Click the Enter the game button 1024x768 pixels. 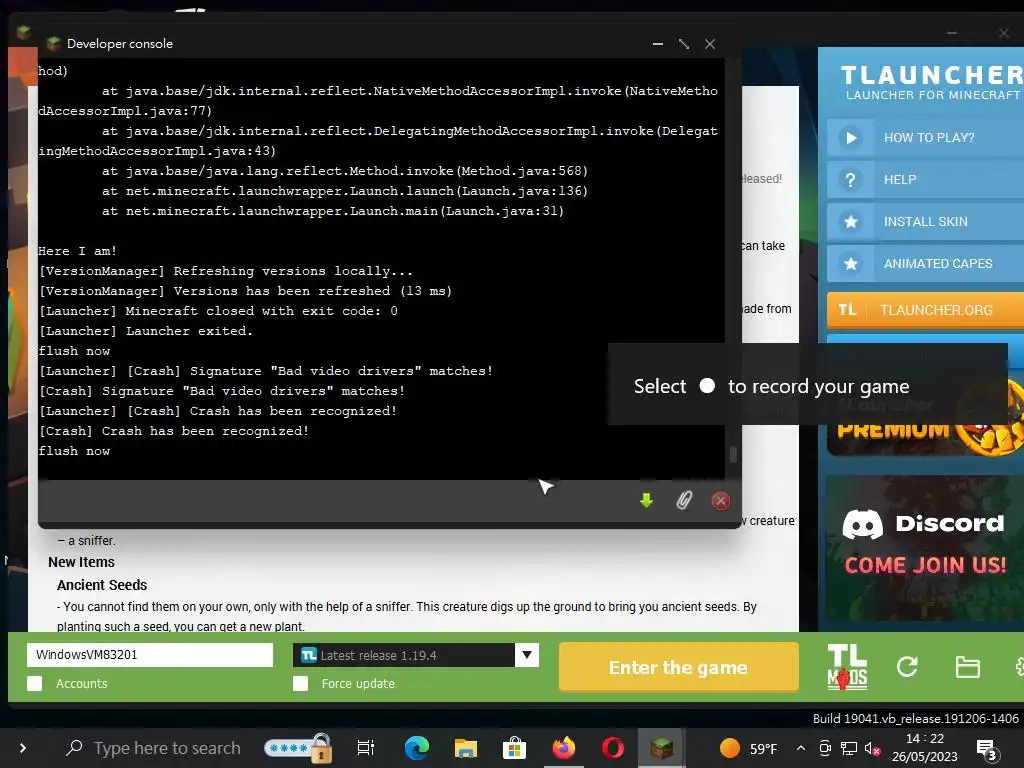click(679, 667)
